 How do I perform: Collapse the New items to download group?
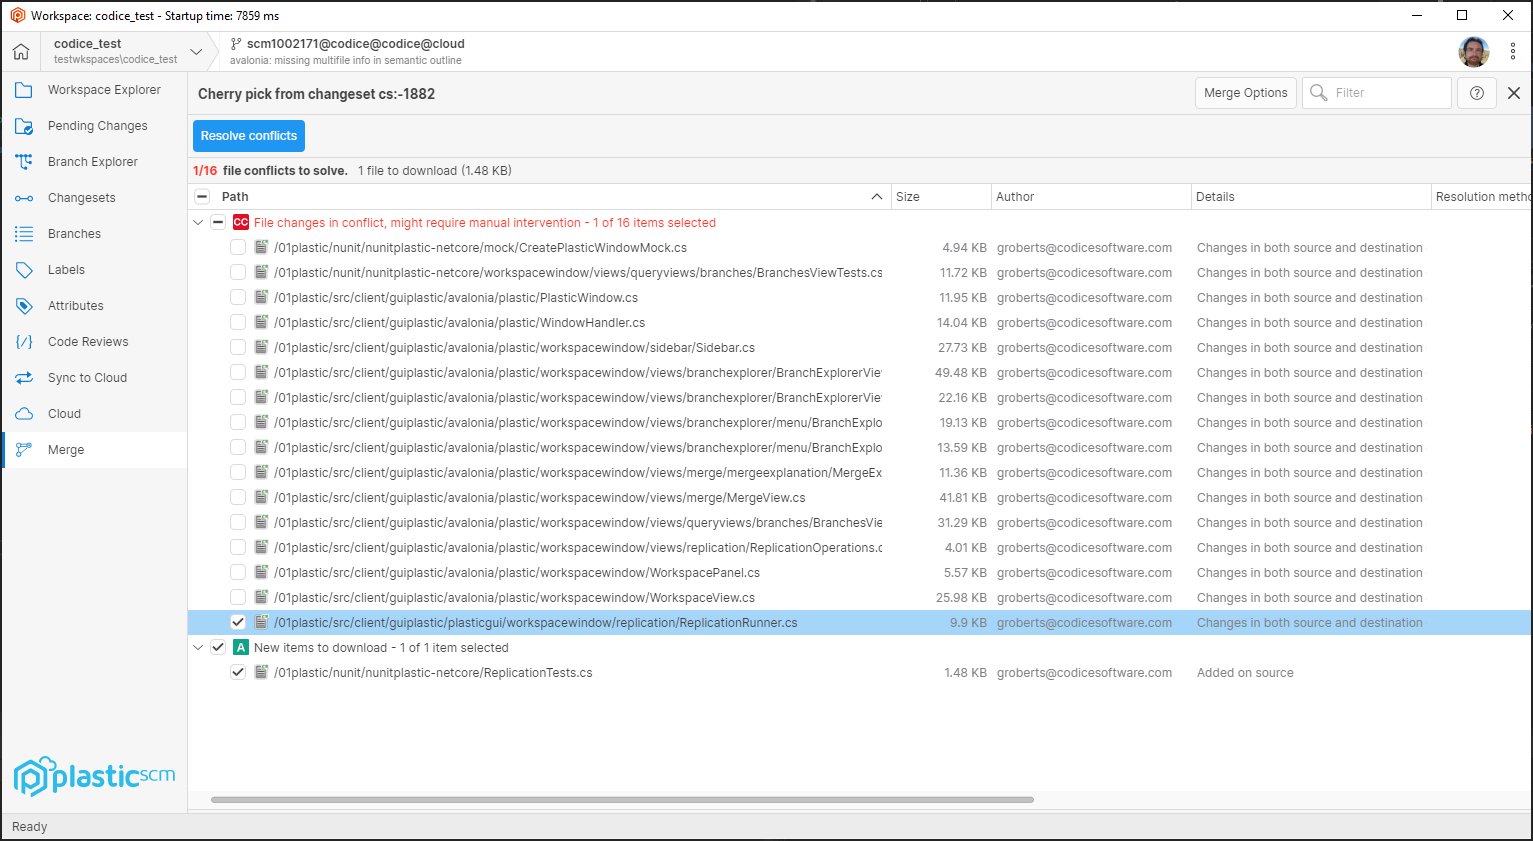[x=197, y=647]
